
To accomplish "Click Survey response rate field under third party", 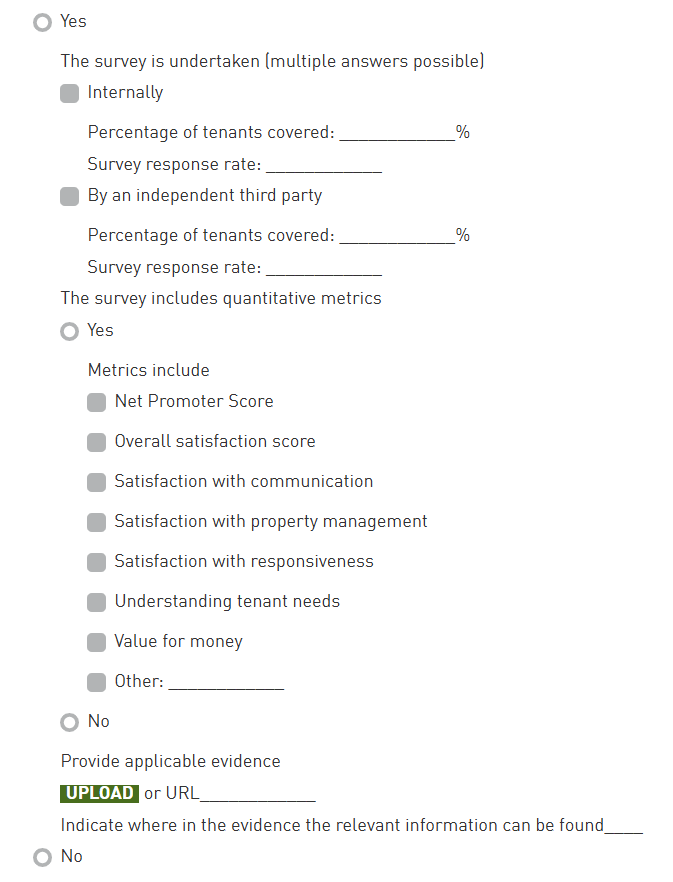I will 323,267.
